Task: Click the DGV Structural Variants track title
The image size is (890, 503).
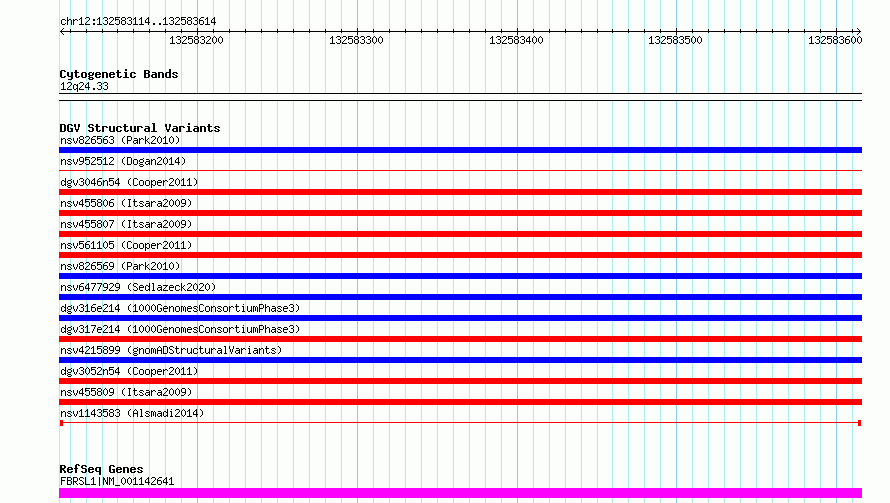Action: 140,128
